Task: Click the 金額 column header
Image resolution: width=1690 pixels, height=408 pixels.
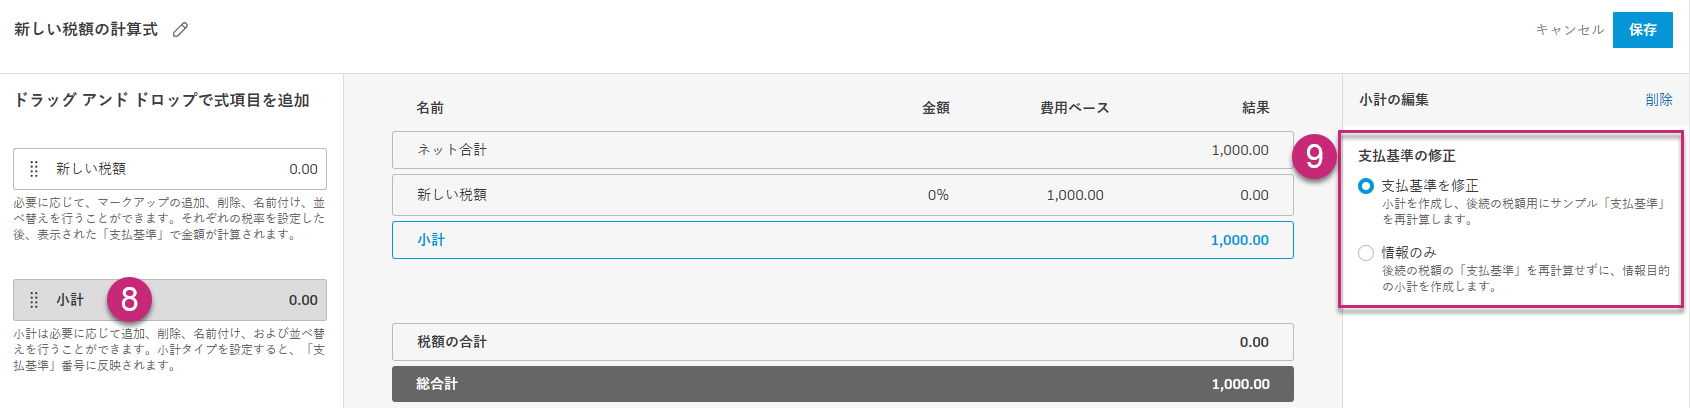Action: (x=936, y=108)
